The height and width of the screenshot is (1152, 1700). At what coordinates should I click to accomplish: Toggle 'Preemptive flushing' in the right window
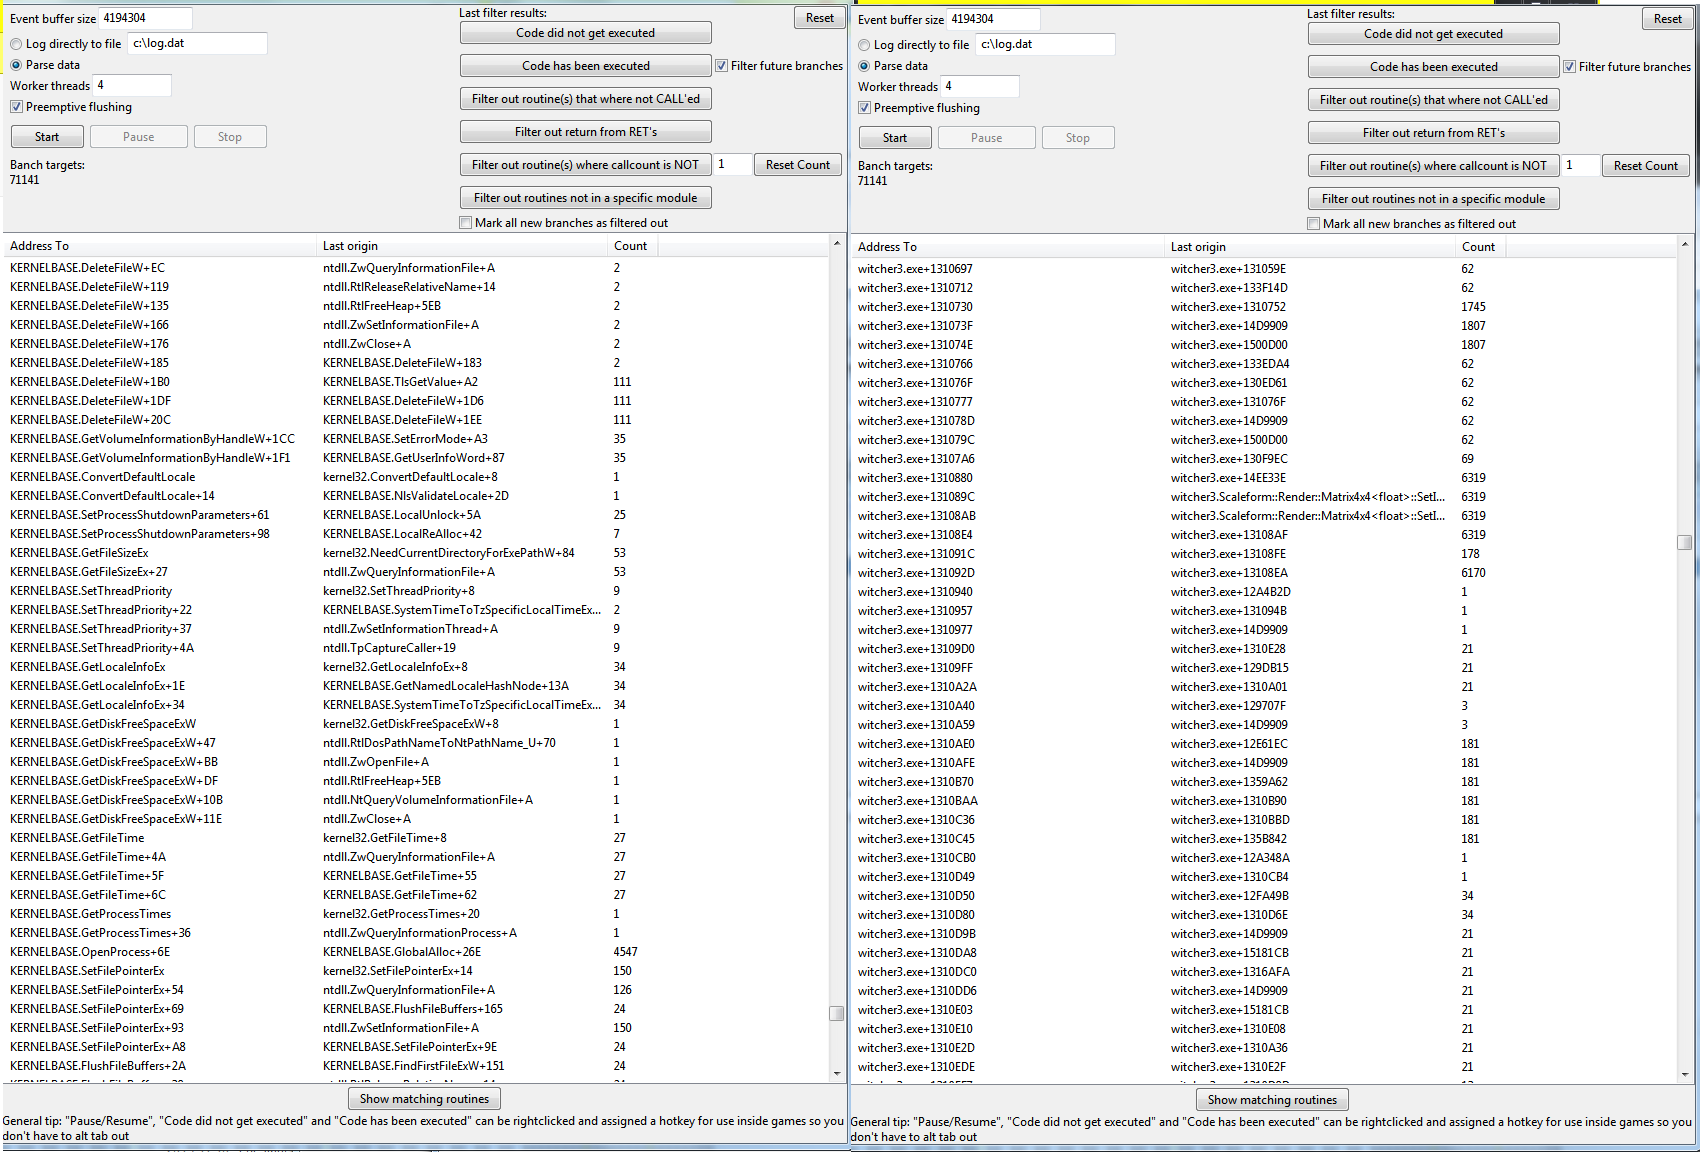tap(865, 108)
